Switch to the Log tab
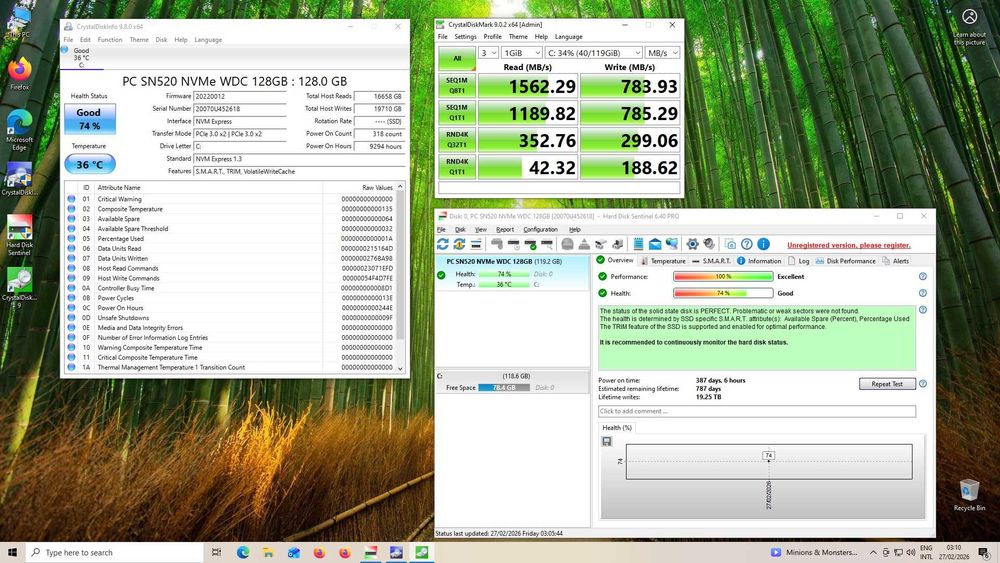This screenshot has width=1000, height=563. click(x=798, y=261)
